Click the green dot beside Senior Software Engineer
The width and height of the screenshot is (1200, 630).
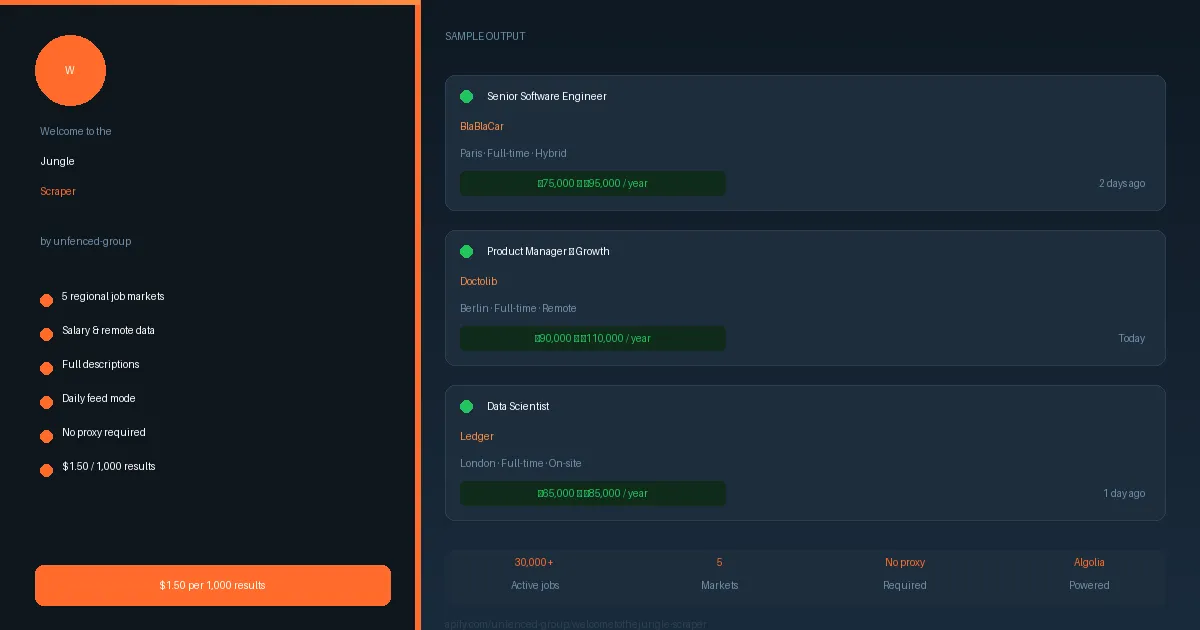click(x=466, y=96)
